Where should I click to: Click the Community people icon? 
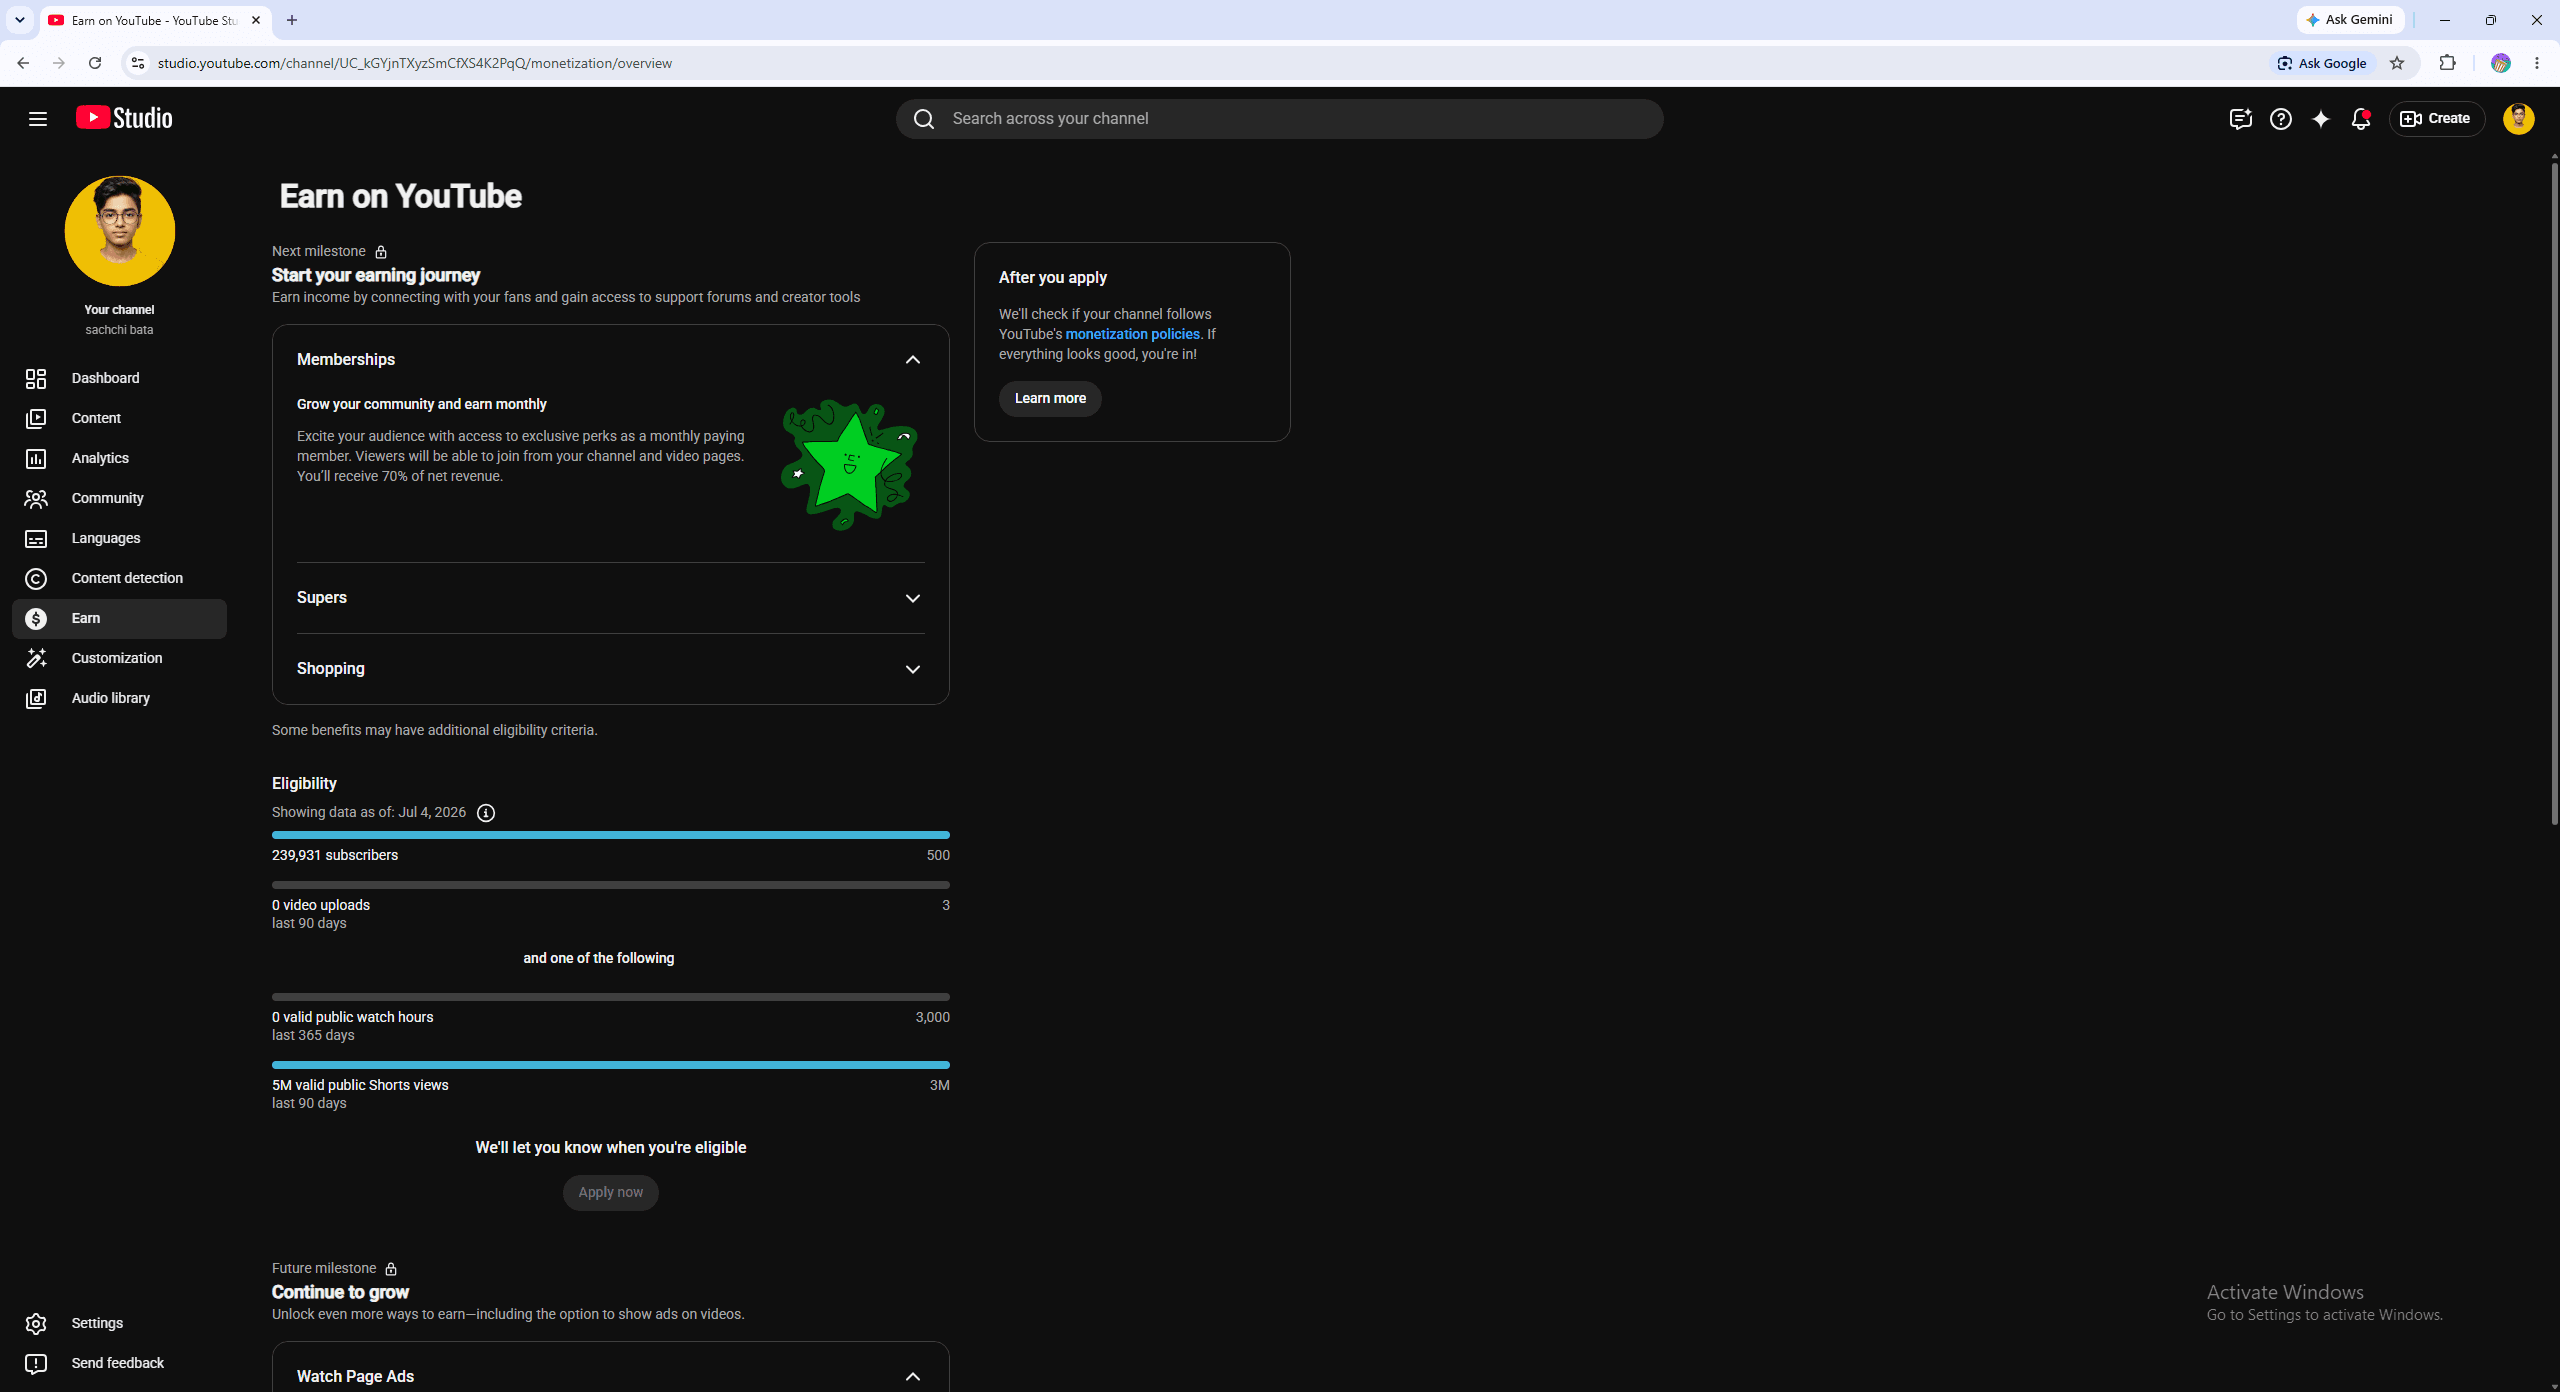tap(36, 498)
